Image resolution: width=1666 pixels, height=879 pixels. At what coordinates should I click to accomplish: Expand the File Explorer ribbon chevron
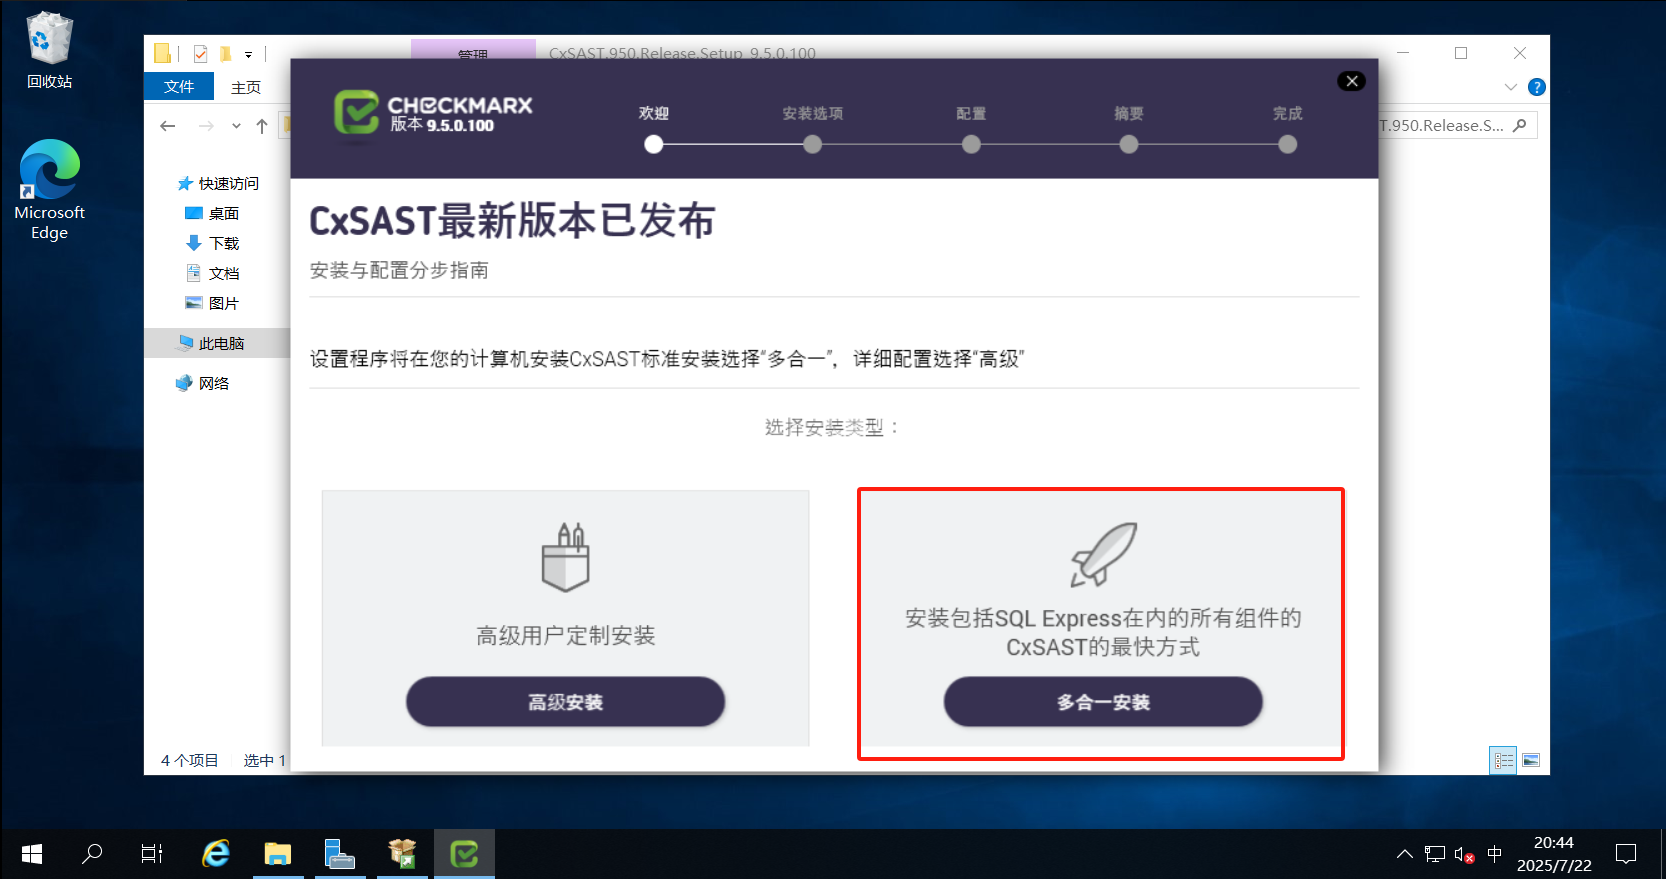1511,87
